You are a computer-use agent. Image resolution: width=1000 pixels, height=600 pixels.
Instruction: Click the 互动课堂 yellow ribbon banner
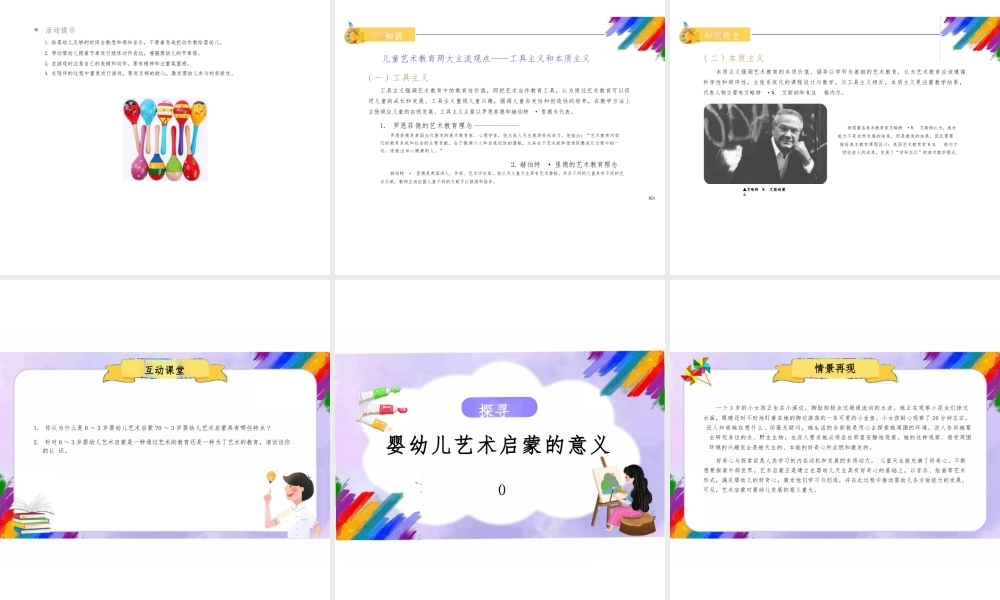[x=165, y=370]
